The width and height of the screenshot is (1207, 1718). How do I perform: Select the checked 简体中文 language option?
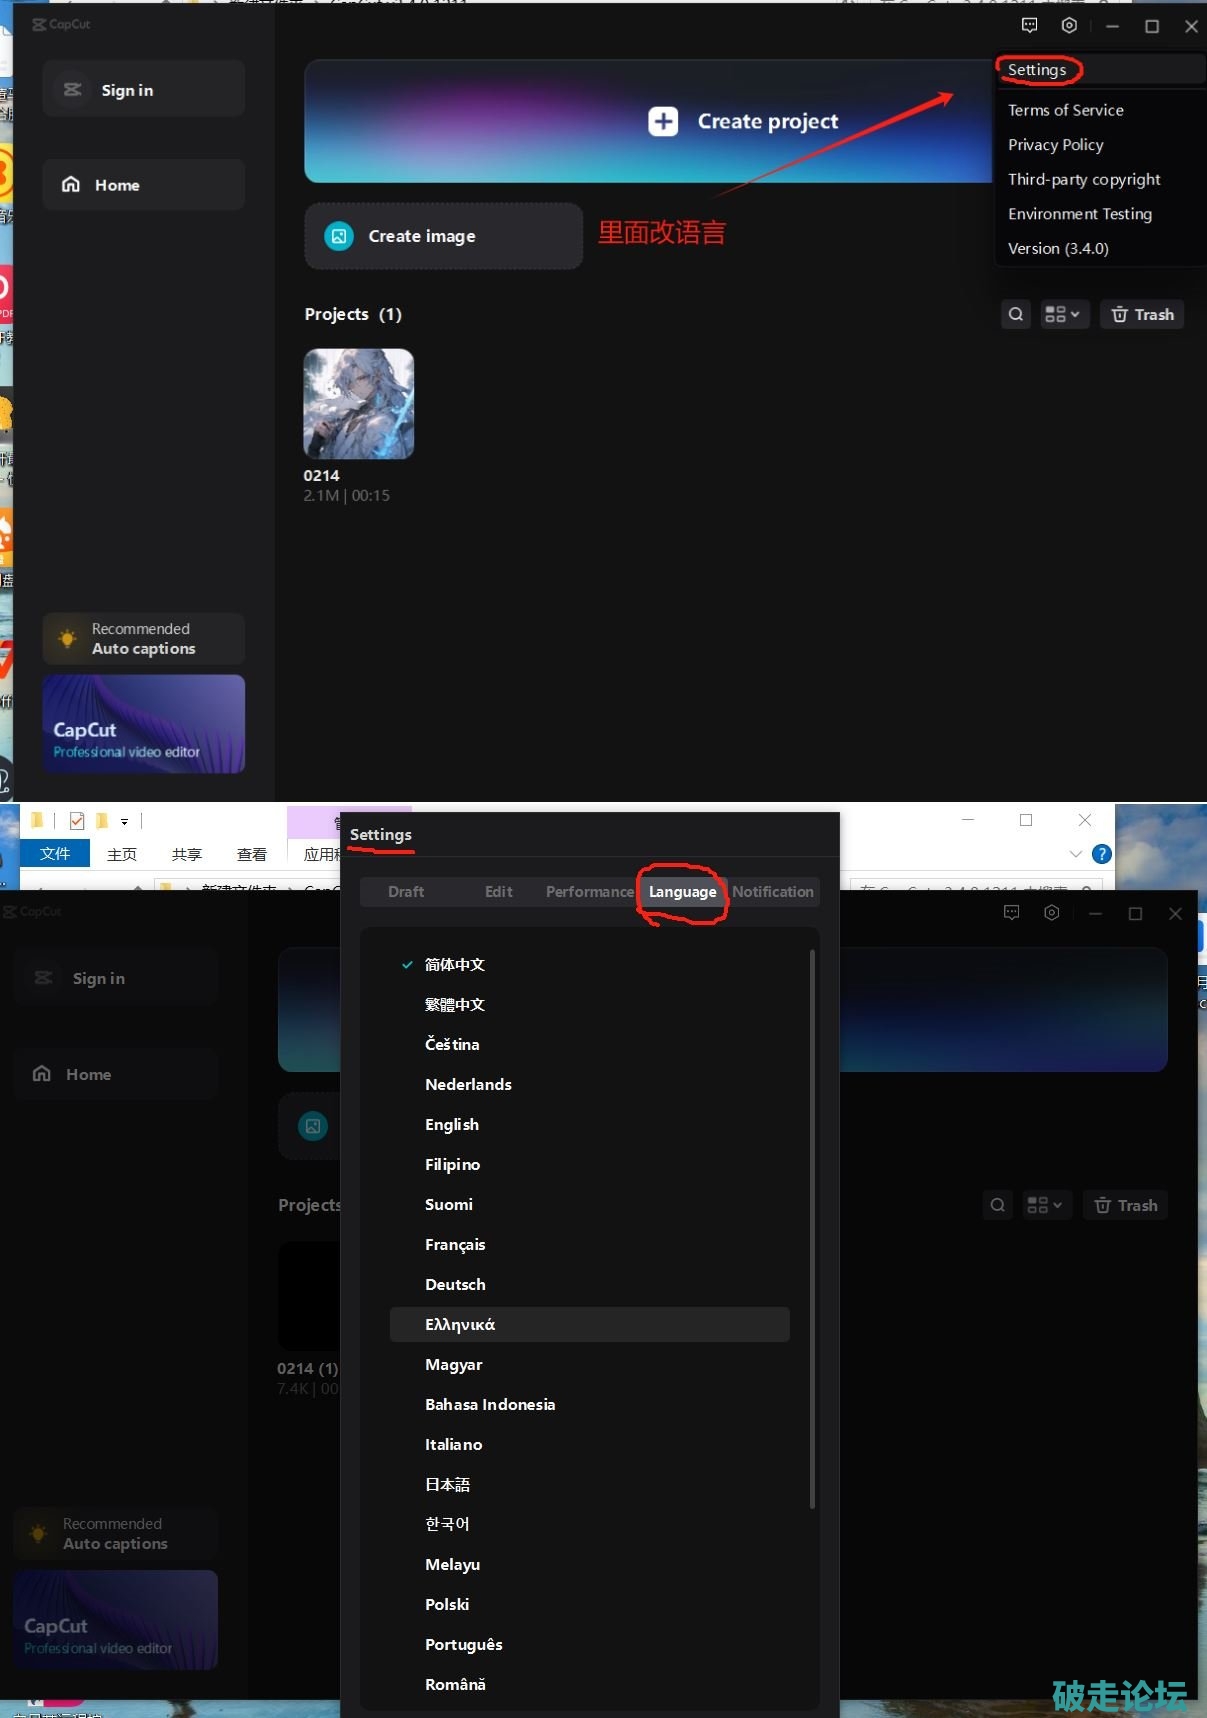coord(454,964)
